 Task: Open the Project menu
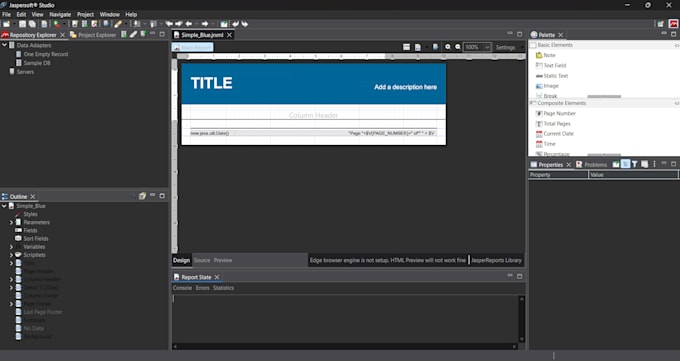[x=85, y=14]
